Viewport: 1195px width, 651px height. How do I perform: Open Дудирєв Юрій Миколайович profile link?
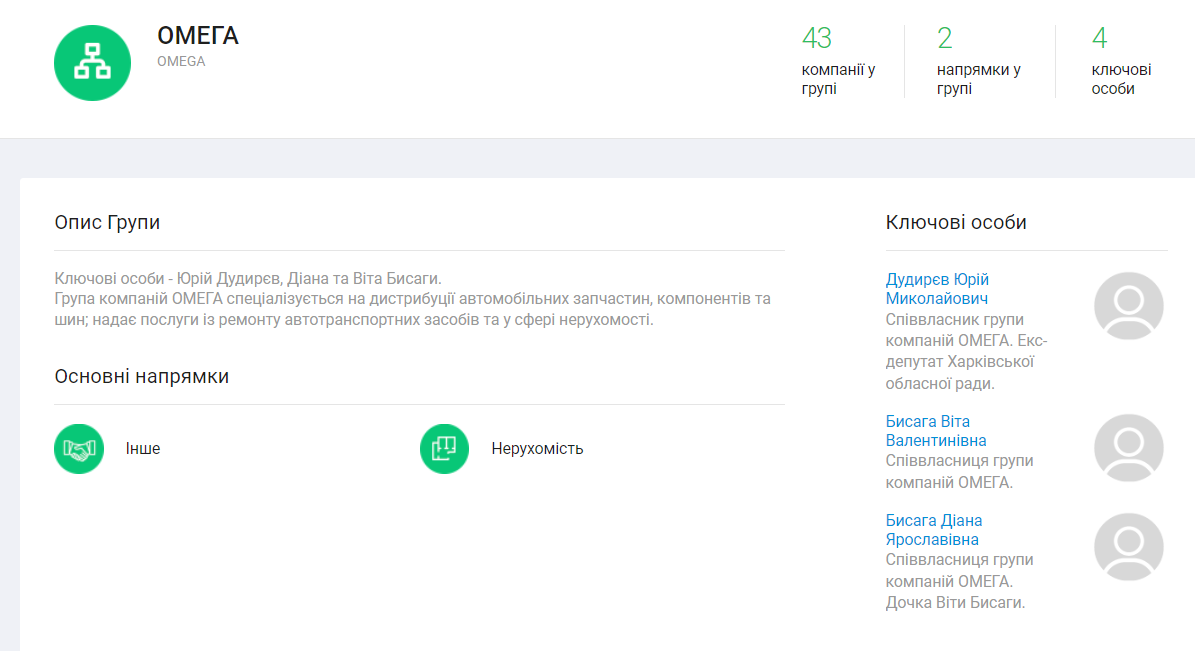937,289
